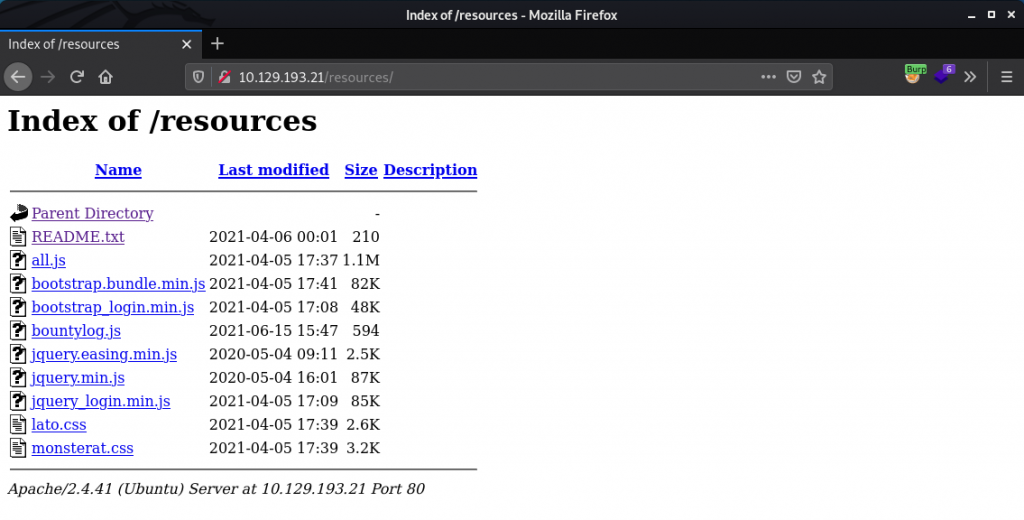
Task: Select the Index of /resources tab
Action: (90, 44)
